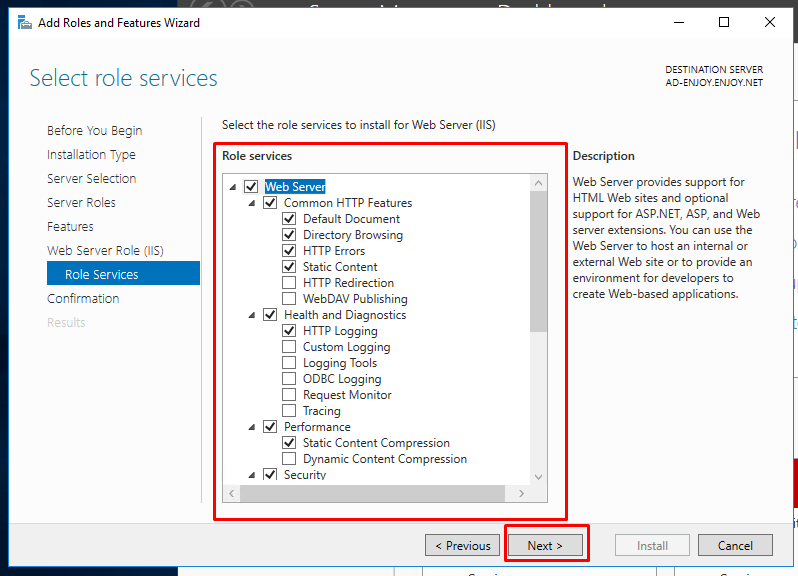The width and height of the screenshot is (798, 576).
Task: Click the vertical scrollbar down arrow
Action: [538, 477]
